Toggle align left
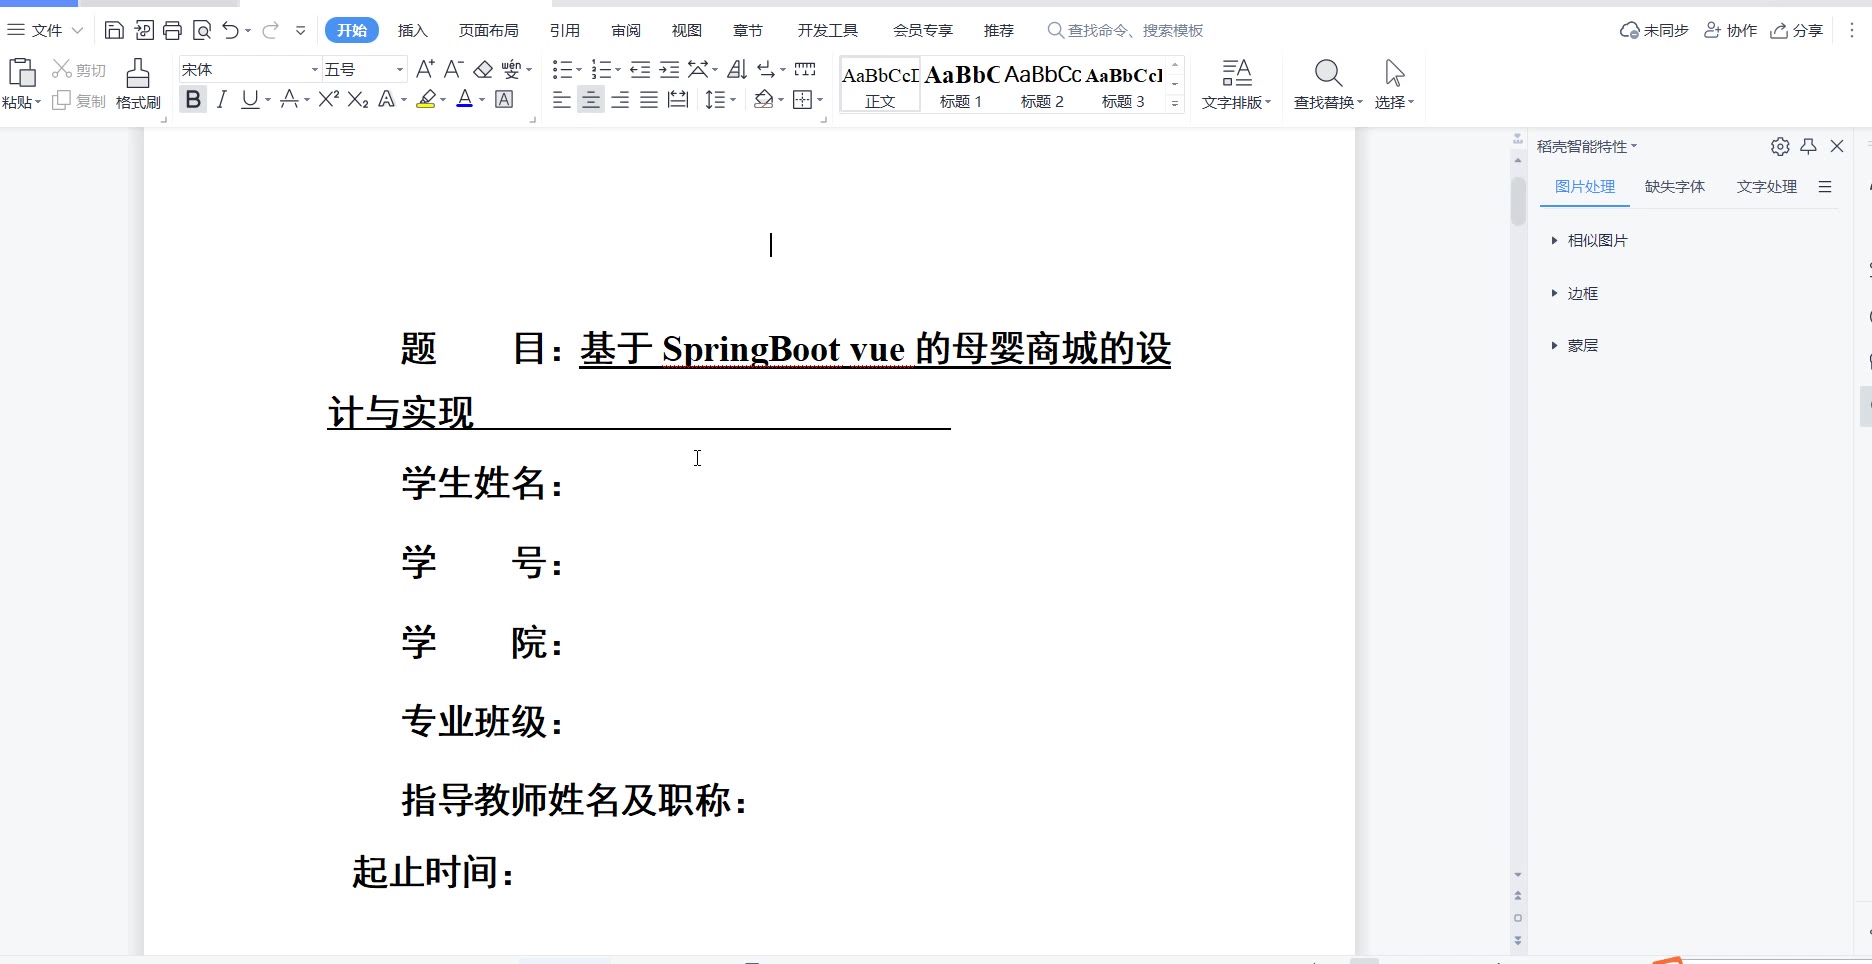 562,99
